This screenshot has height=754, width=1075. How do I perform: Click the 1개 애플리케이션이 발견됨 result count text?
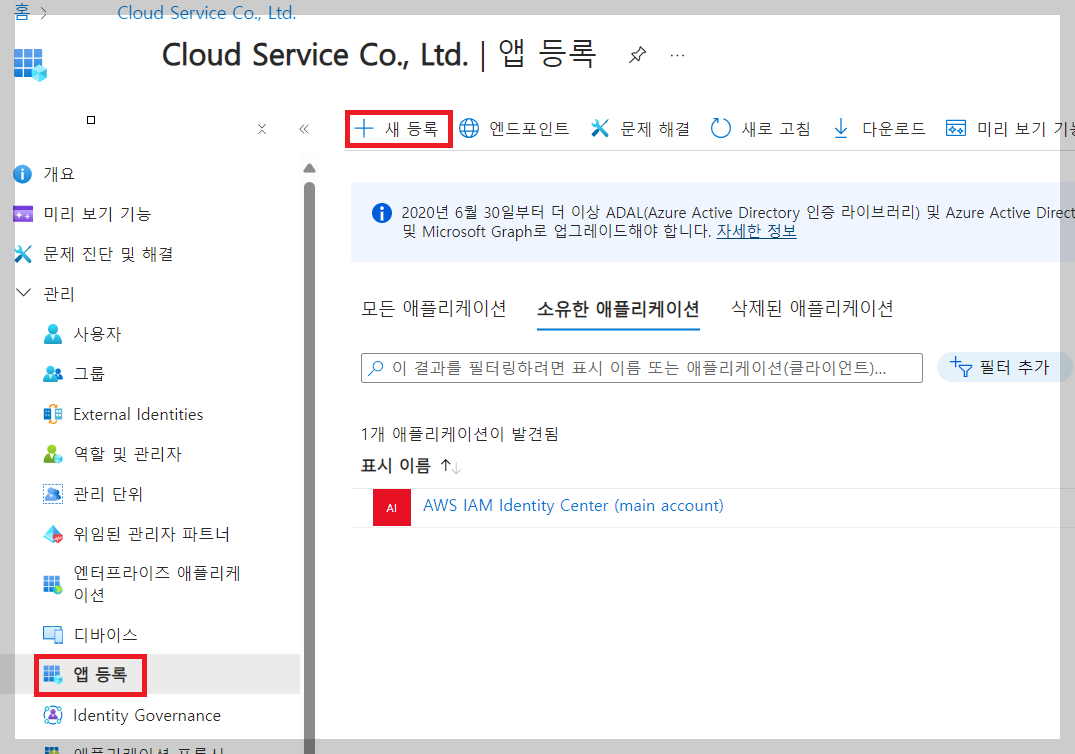click(x=459, y=434)
